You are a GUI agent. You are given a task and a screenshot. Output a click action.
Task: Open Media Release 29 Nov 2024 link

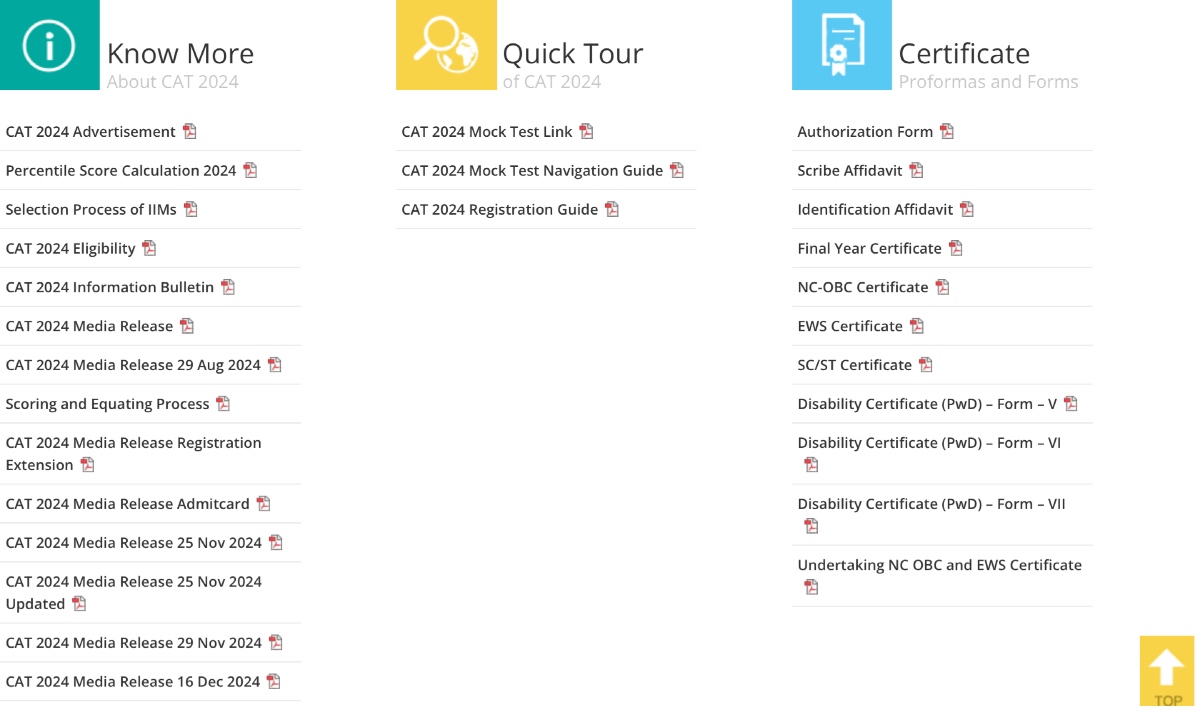(x=133, y=644)
